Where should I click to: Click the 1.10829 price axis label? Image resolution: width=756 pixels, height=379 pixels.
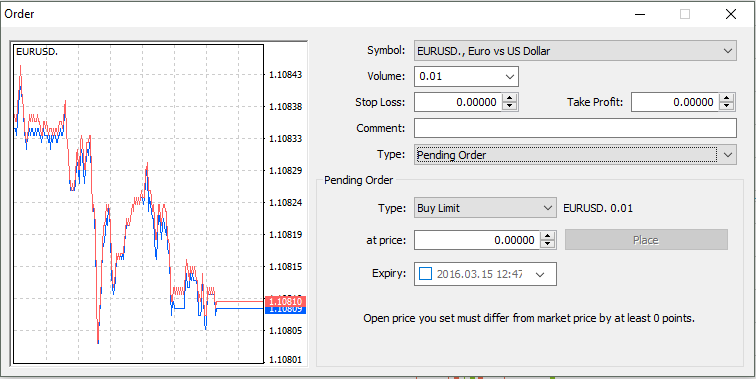coord(285,171)
